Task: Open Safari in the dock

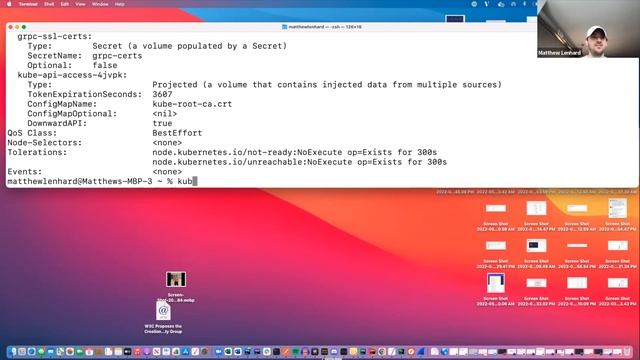Action: [31, 351]
